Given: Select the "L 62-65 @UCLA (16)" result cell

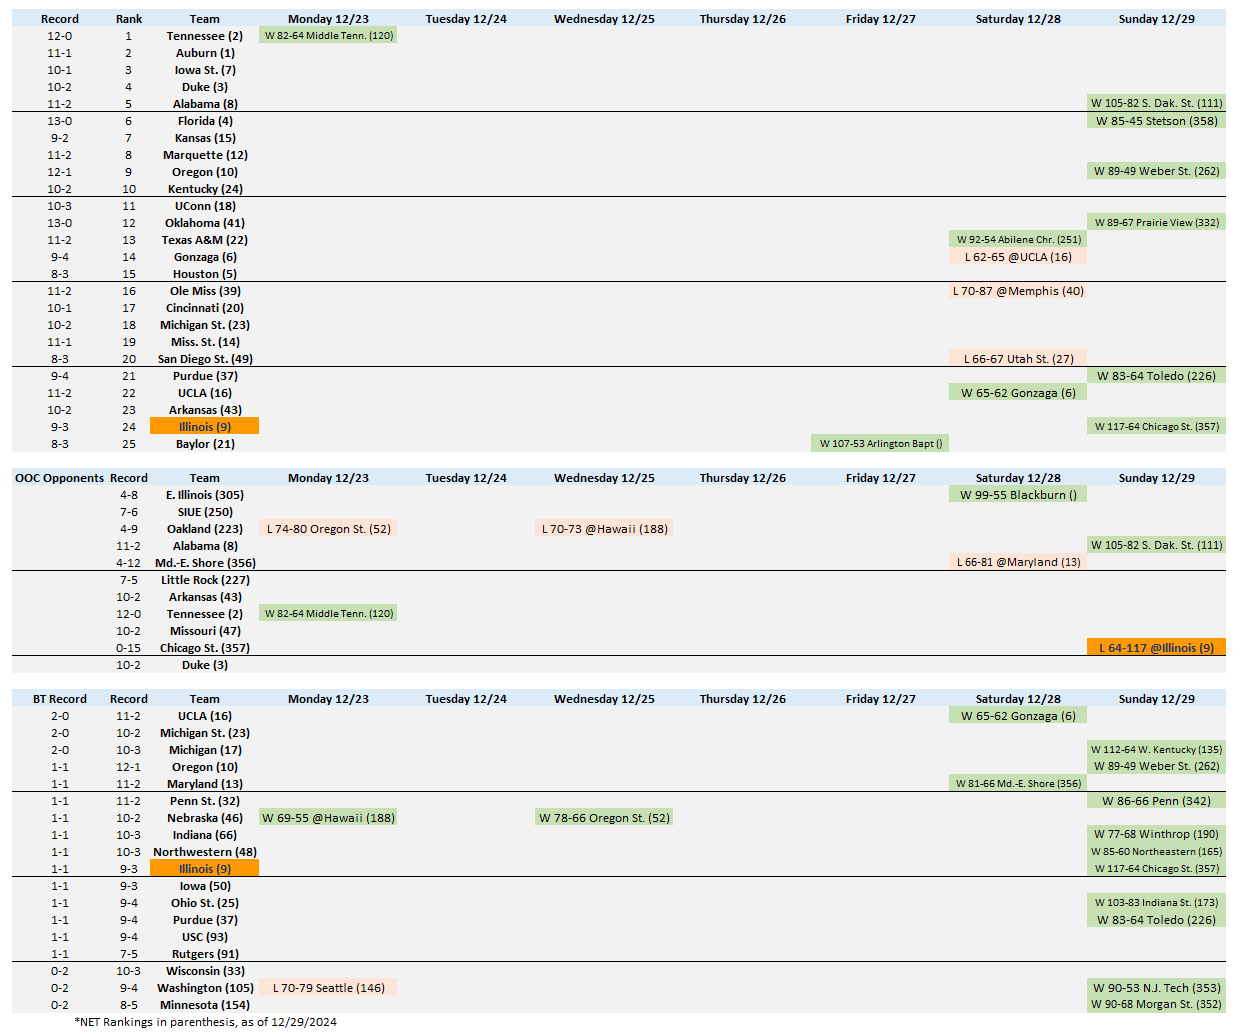Looking at the screenshot, I should [1018, 257].
